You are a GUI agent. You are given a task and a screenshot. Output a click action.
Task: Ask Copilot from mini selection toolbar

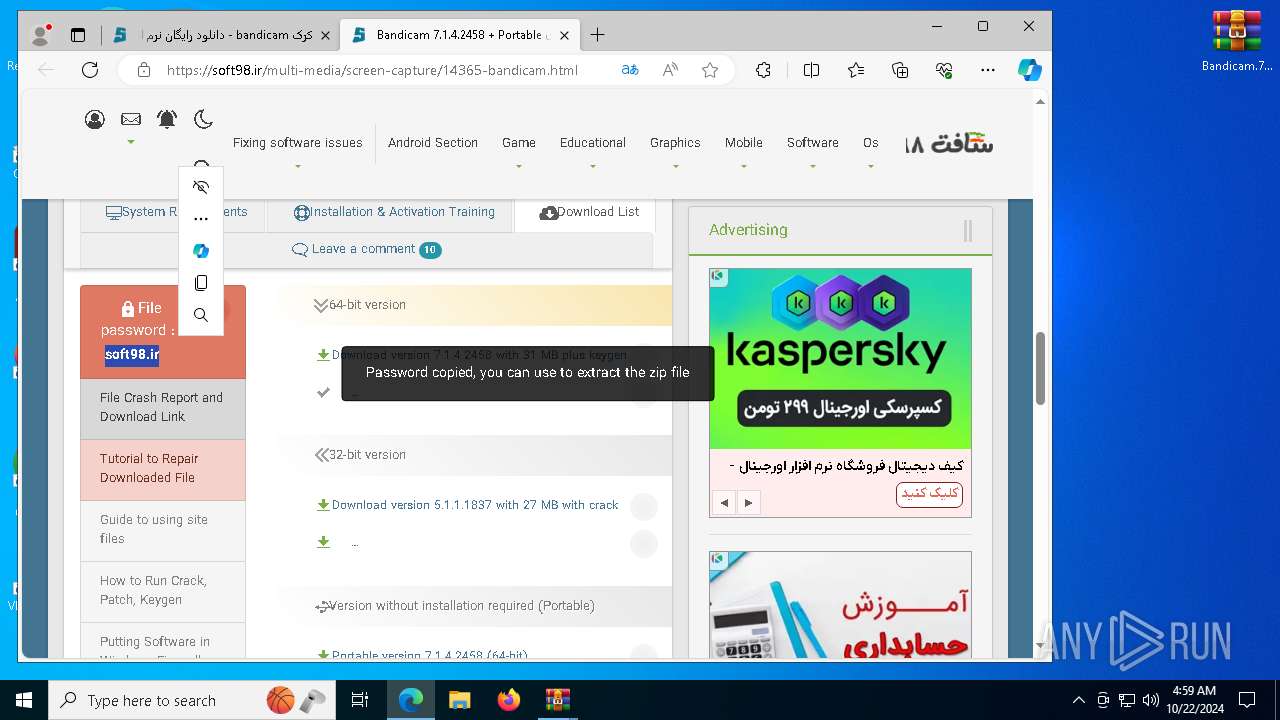(x=201, y=251)
